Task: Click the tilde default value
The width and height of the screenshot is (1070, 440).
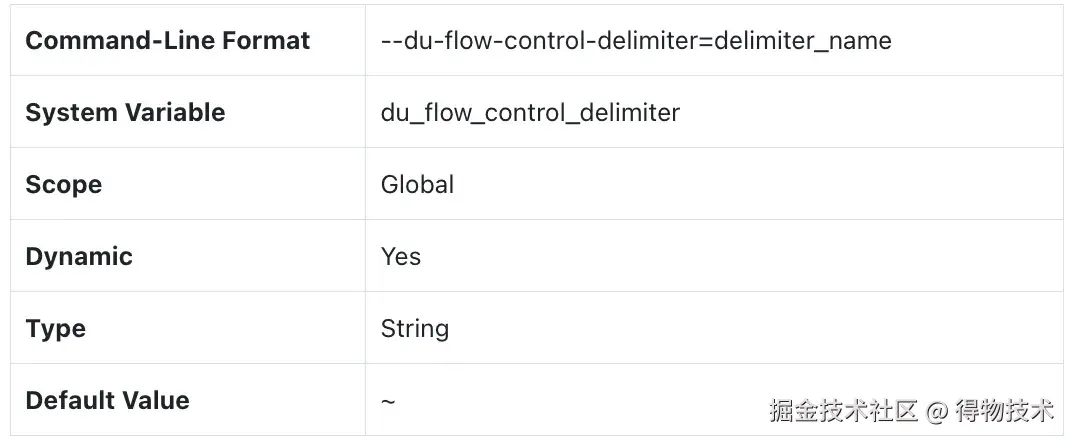Action: [388, 401]
